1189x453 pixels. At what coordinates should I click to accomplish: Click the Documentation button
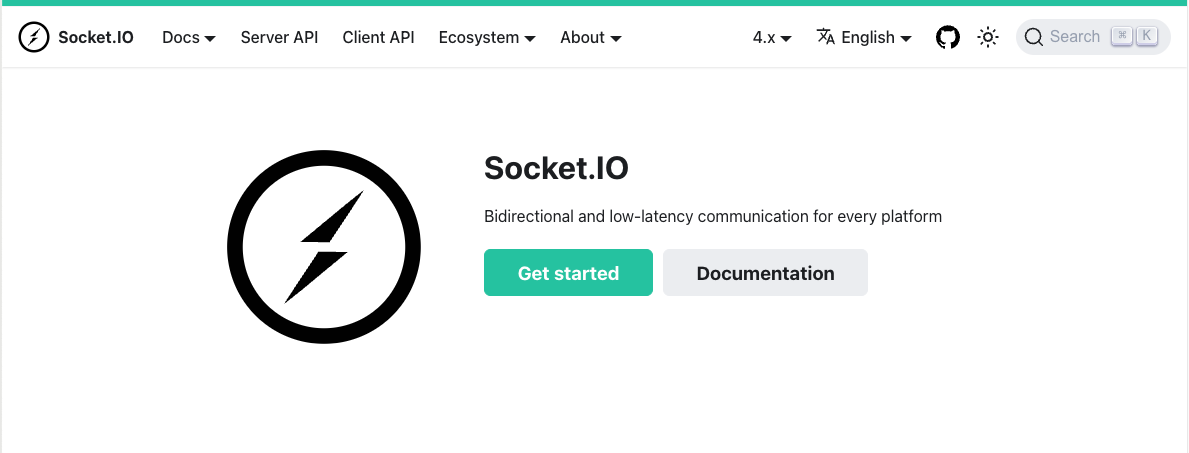click(765, 272)
